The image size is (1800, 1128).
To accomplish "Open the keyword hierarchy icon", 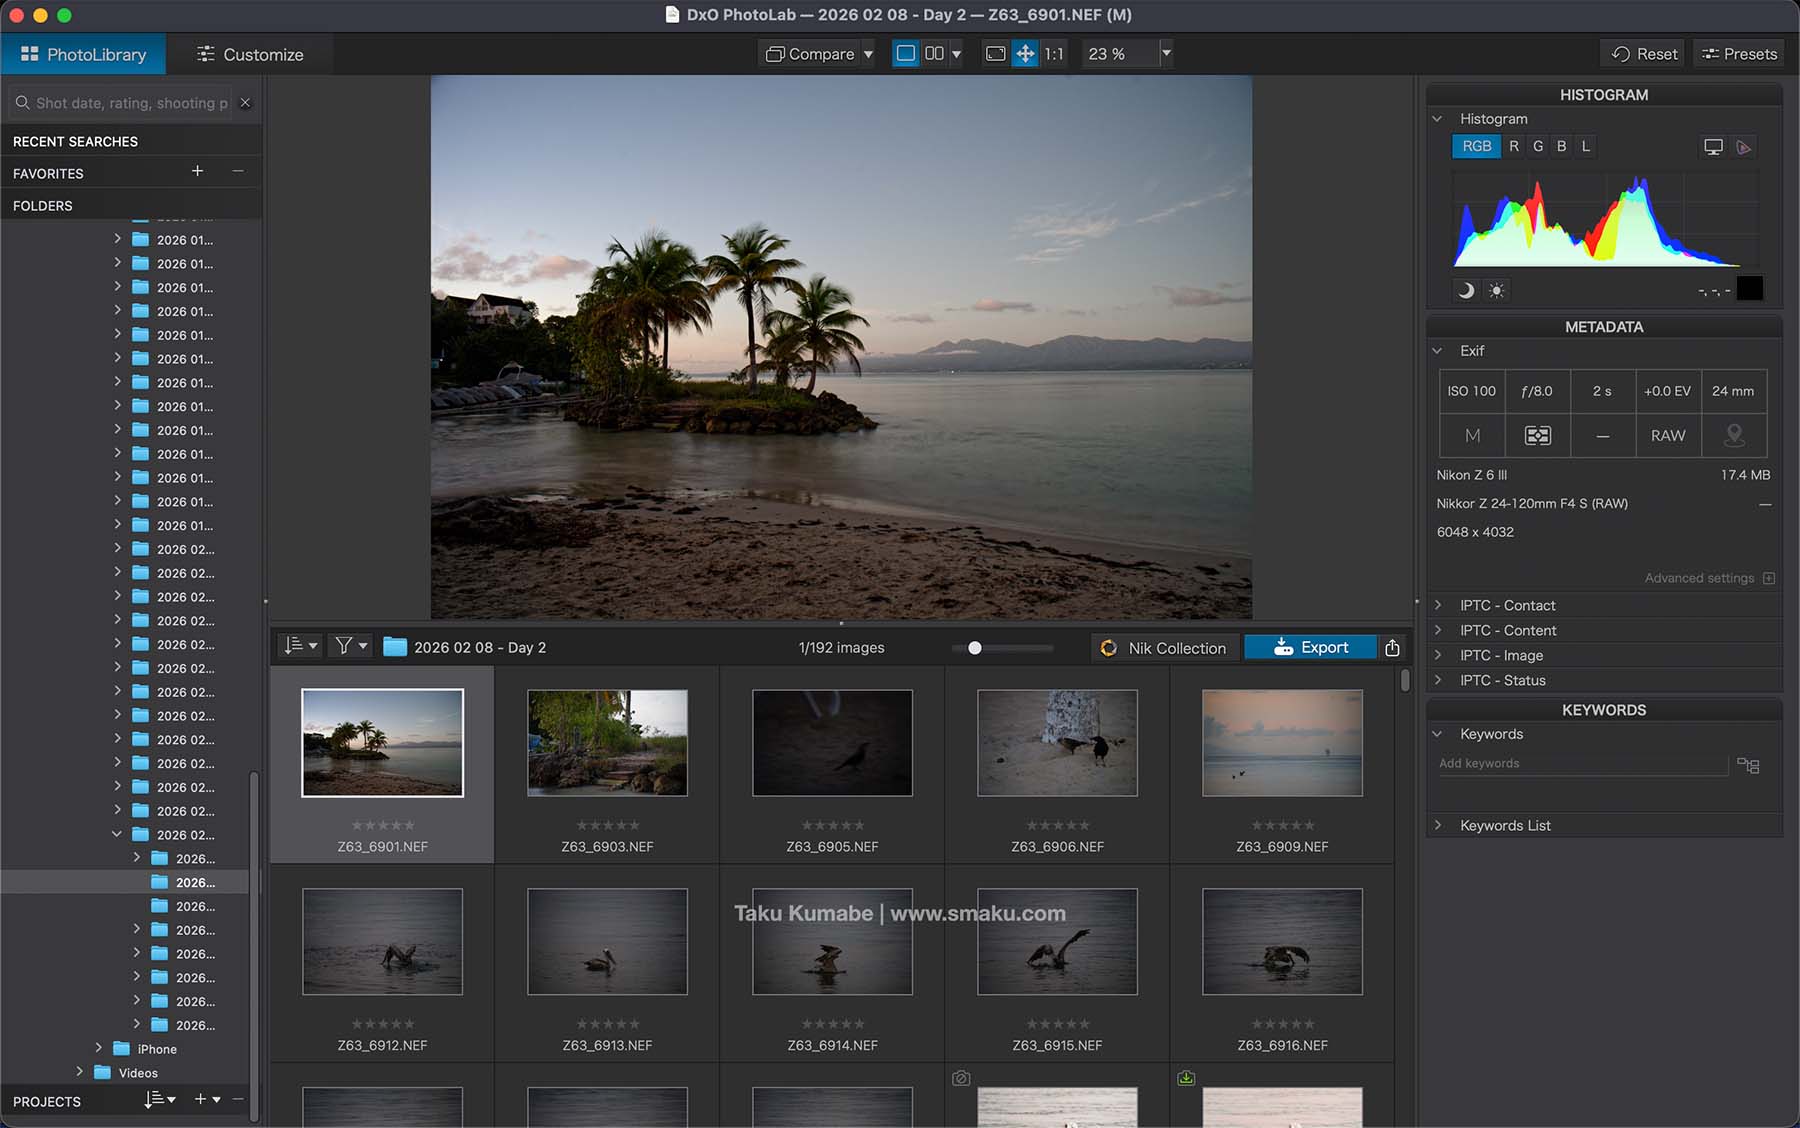I will point(1748,765).
